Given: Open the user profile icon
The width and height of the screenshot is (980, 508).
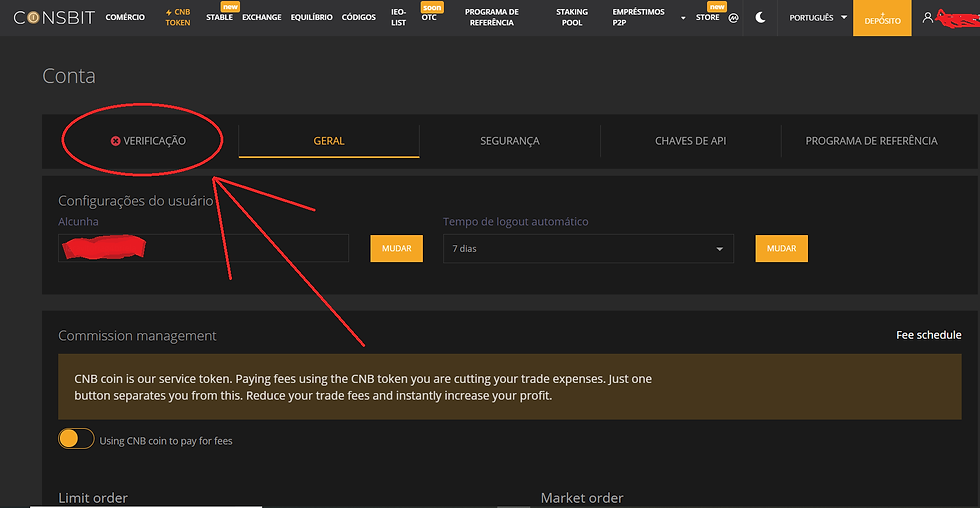Looking at the screenshot, I should (928, 17).
